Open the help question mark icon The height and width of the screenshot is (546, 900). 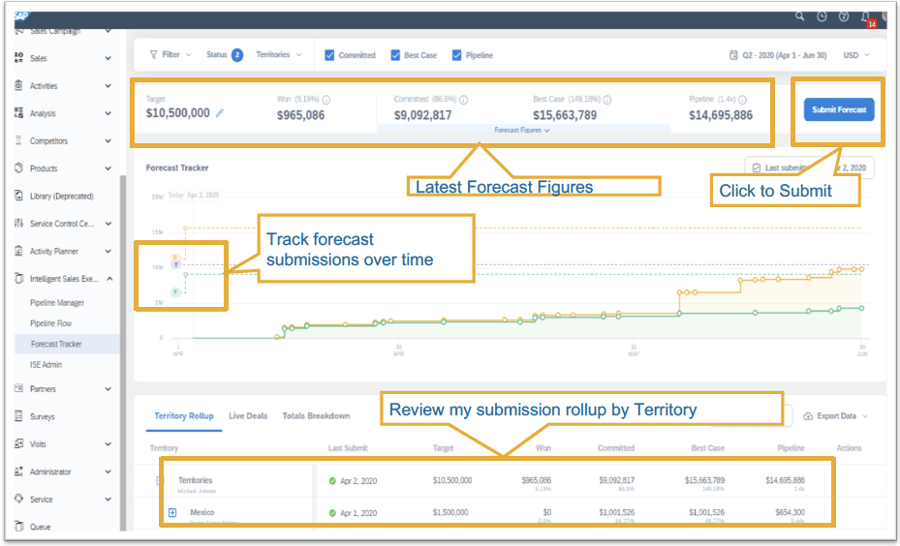pyautogui.click(x=843, y=16)
